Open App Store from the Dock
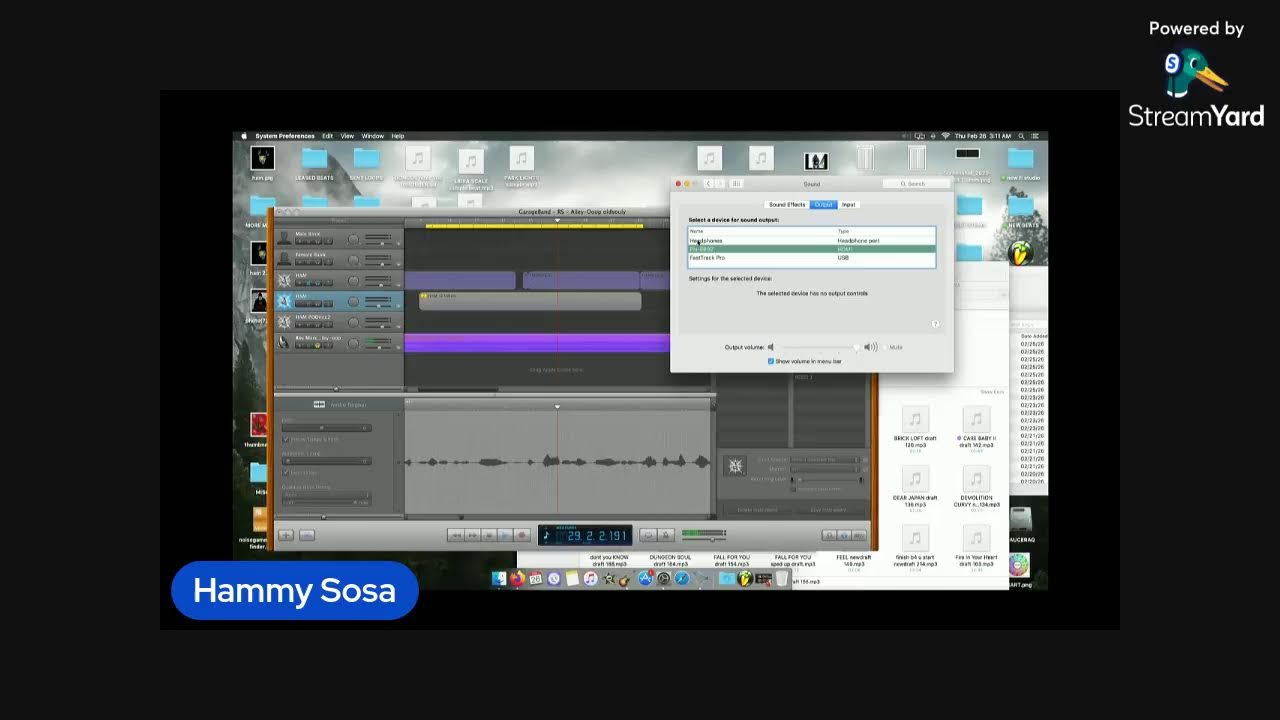1280x720 pixels. pyautogui.click(x=645, y=578)
